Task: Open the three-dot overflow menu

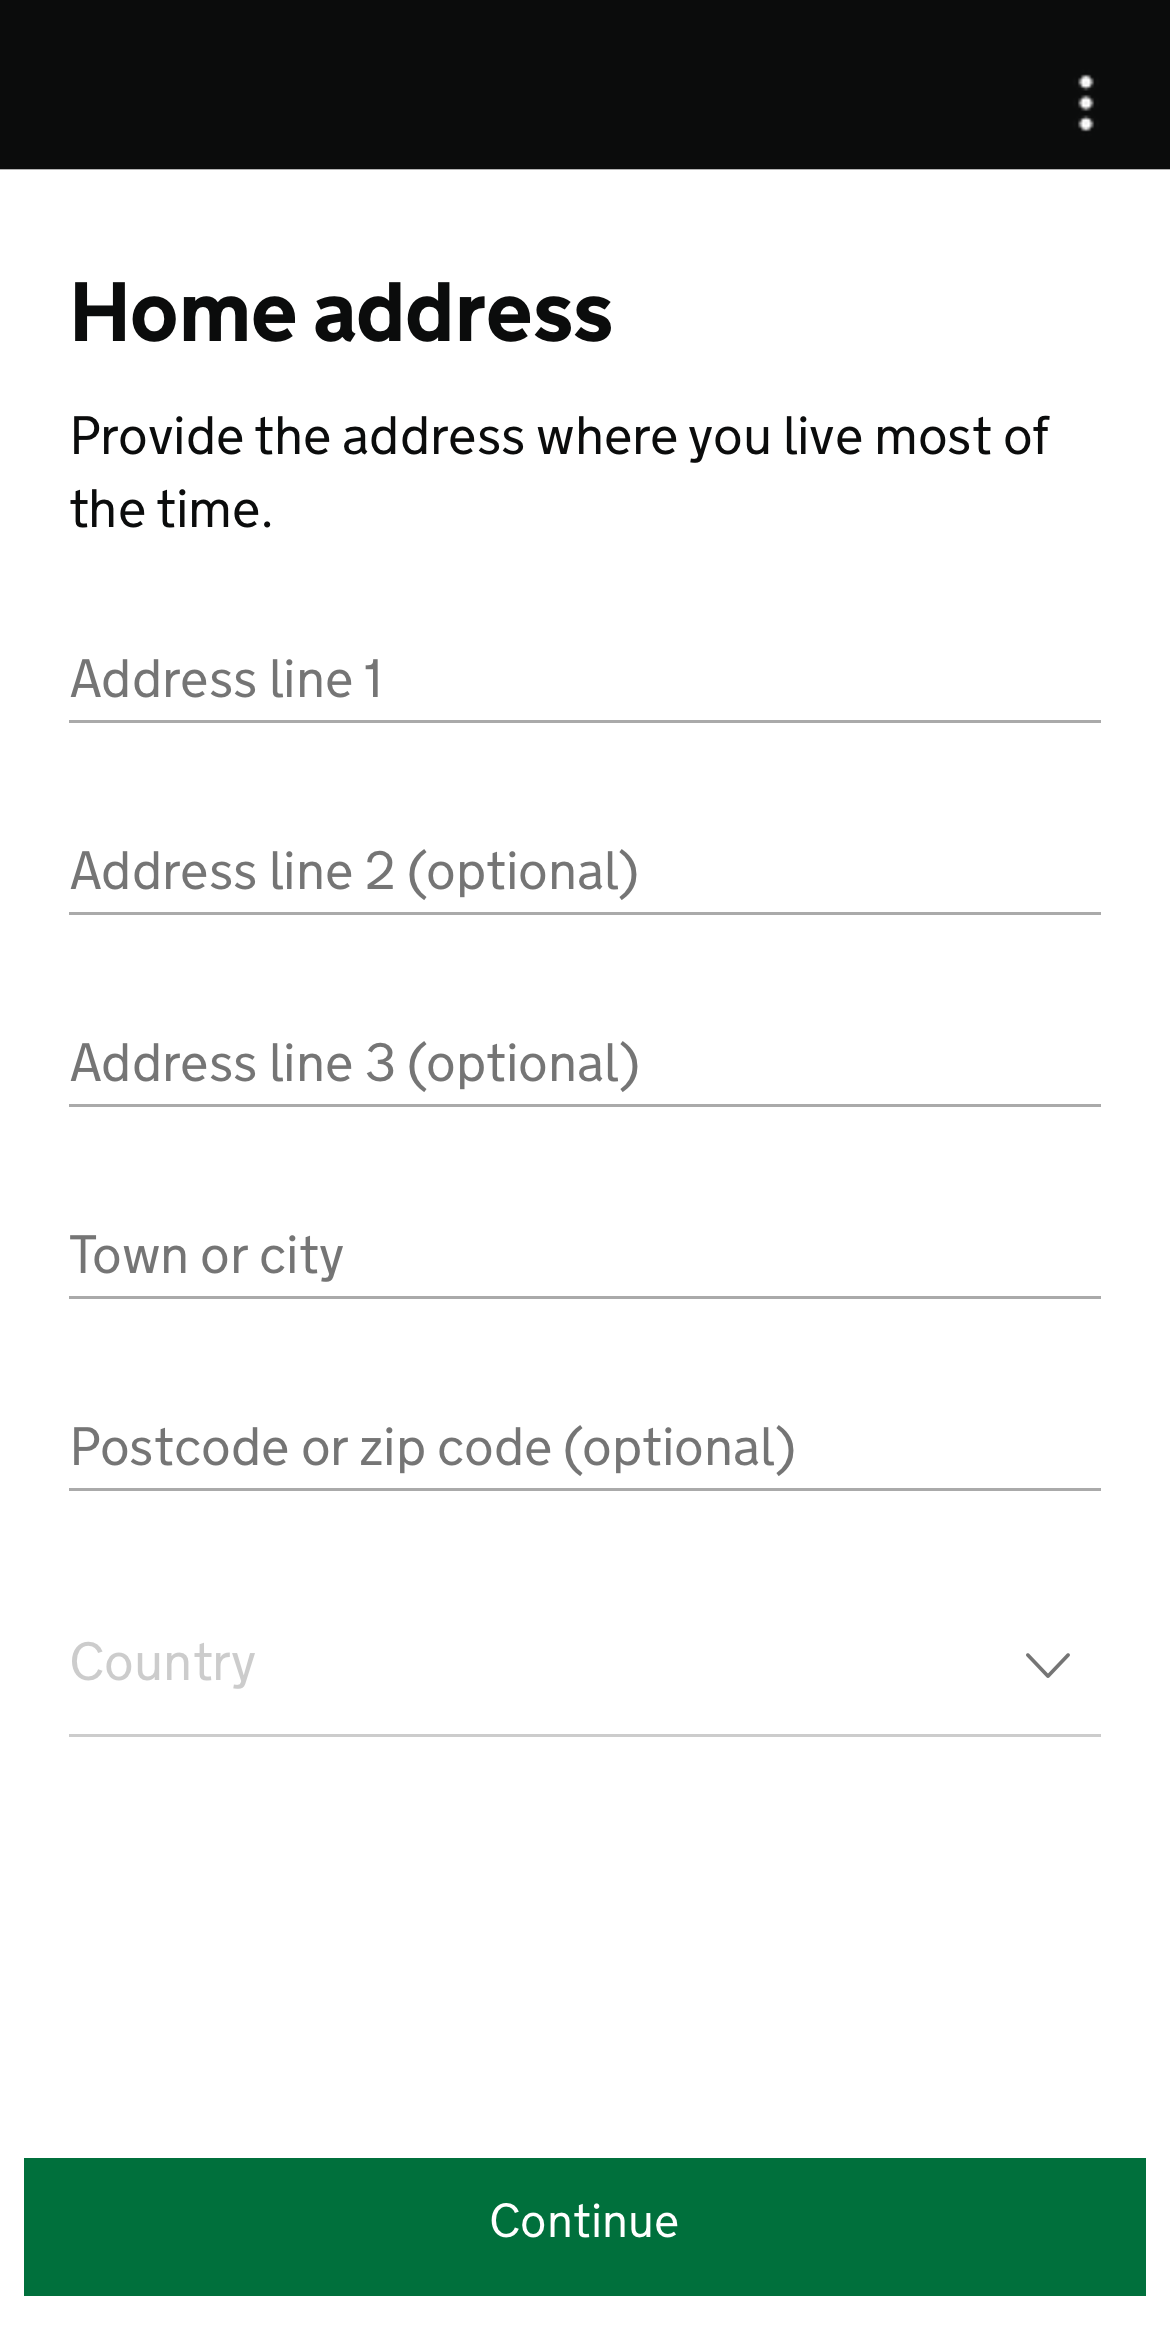Action: 1086,103
